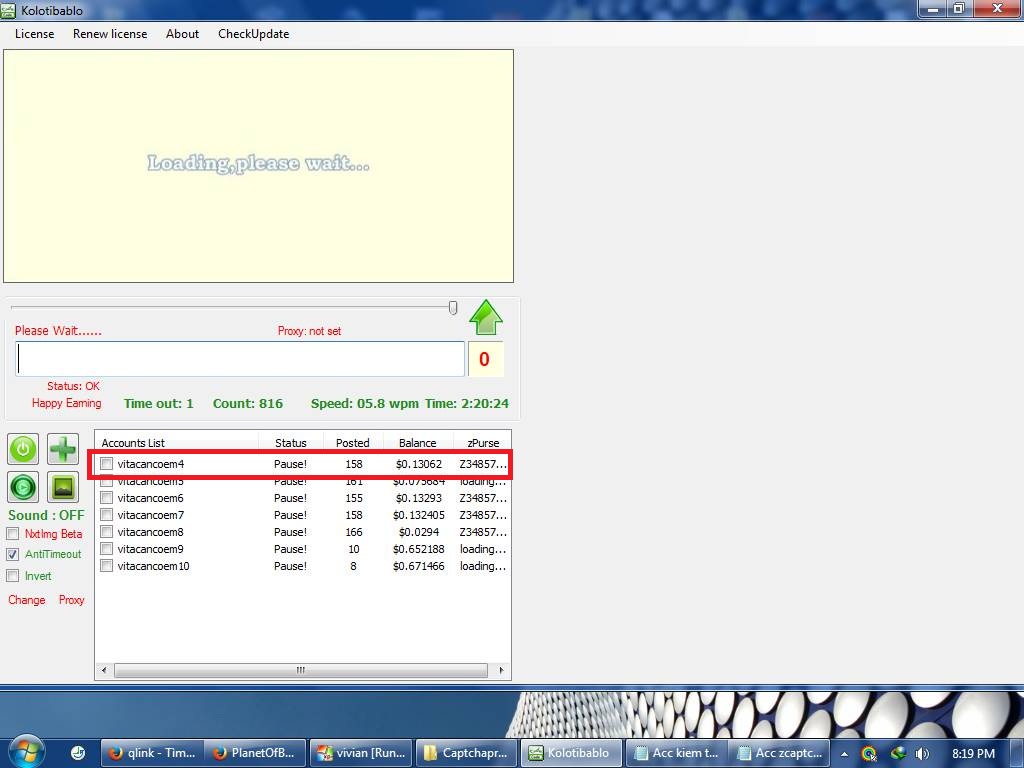The height and width of the screenshot is (768, 1024).
Task: Click the Change link
Action: click(27, 600)
